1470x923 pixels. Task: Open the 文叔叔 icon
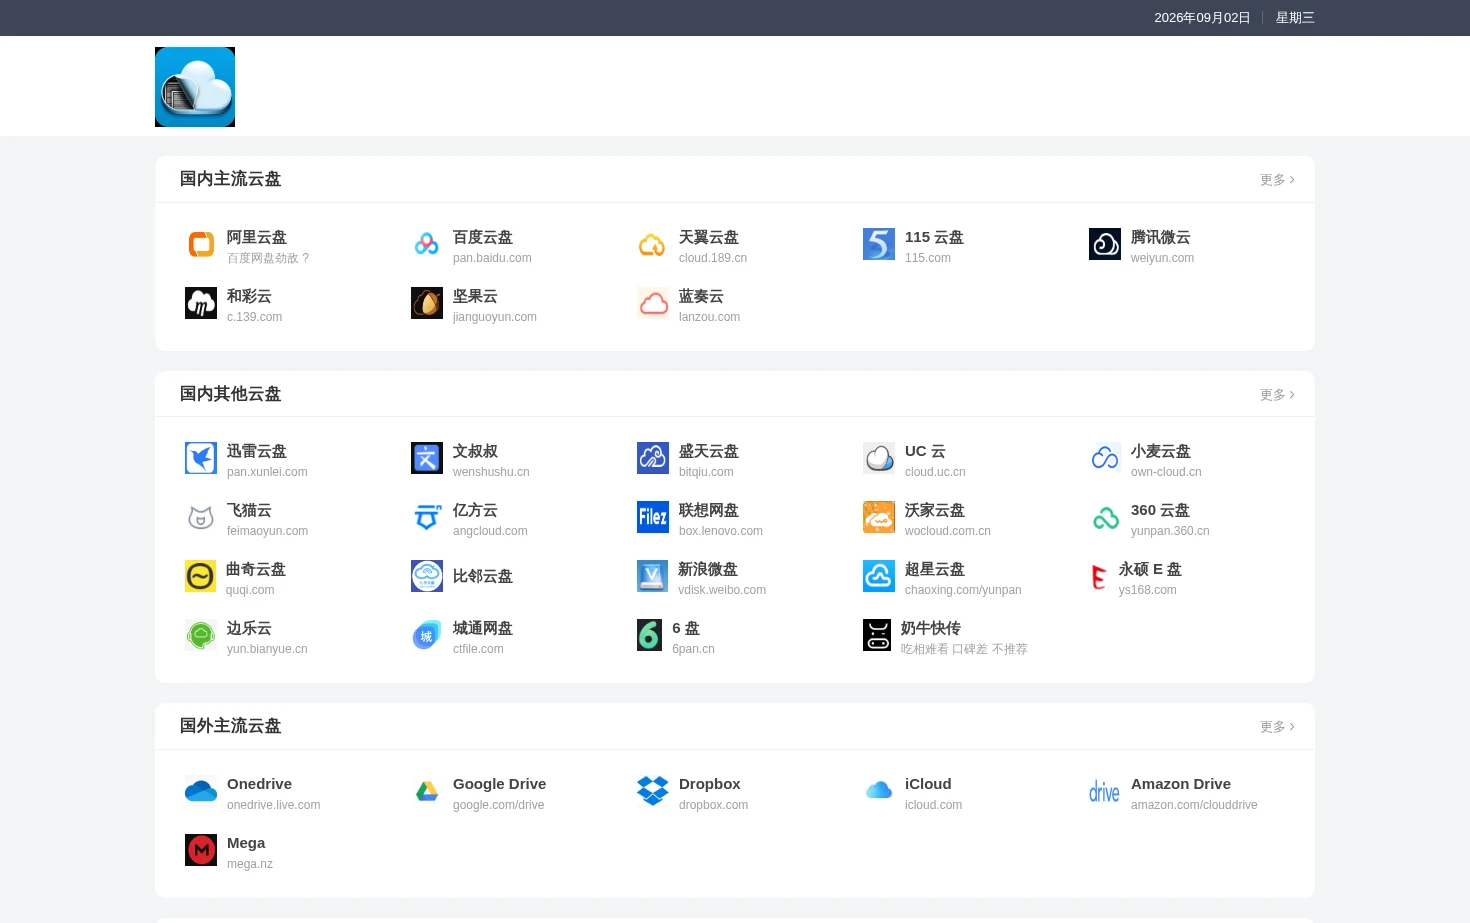pyautogui.click(x=427, y=458)
